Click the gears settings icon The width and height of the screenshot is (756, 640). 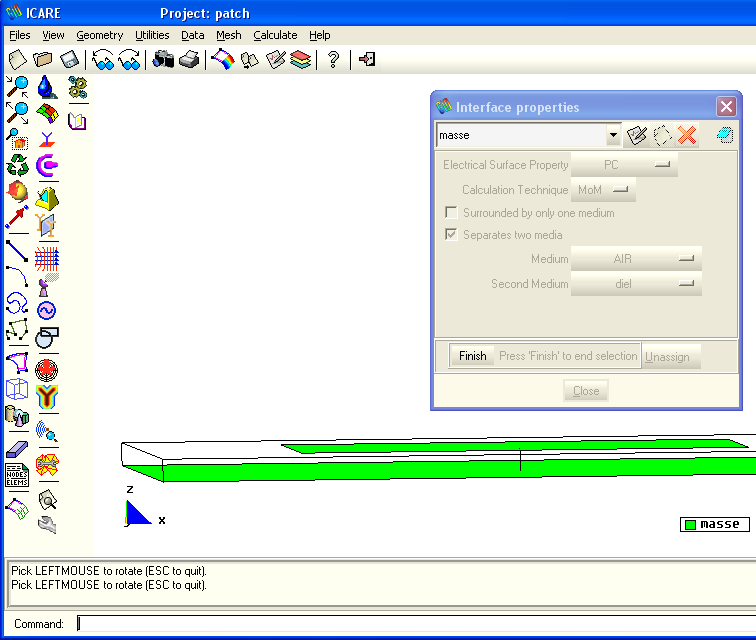pos(78,87)
